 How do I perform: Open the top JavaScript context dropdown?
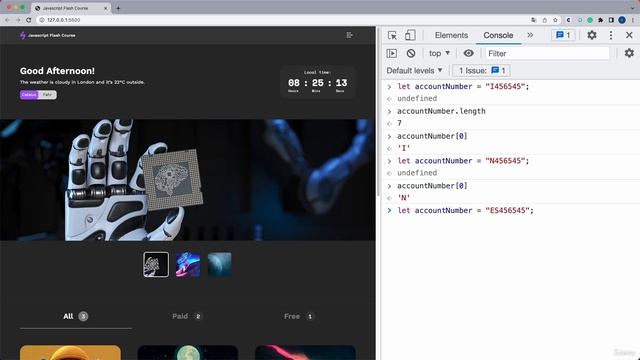(x=439, y=53)
